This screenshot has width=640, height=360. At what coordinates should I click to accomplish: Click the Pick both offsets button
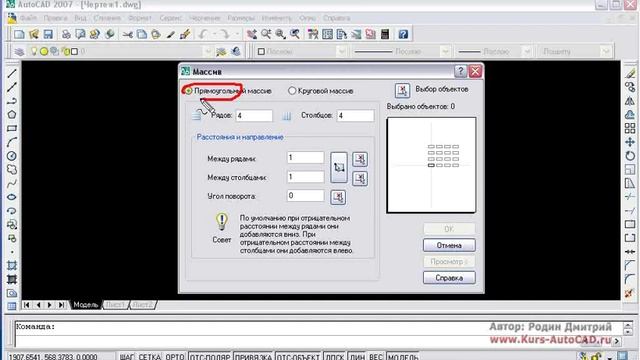[339, 167]
